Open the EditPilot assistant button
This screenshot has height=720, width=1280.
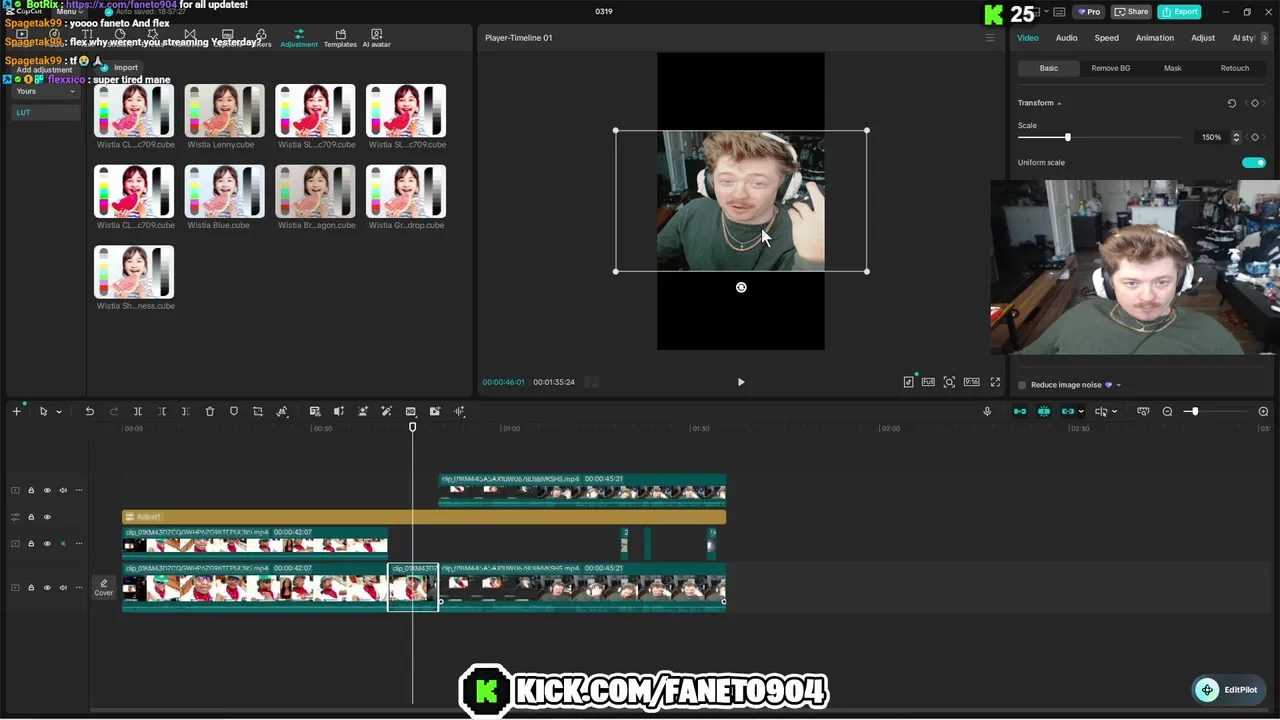tap(1230, 690)
